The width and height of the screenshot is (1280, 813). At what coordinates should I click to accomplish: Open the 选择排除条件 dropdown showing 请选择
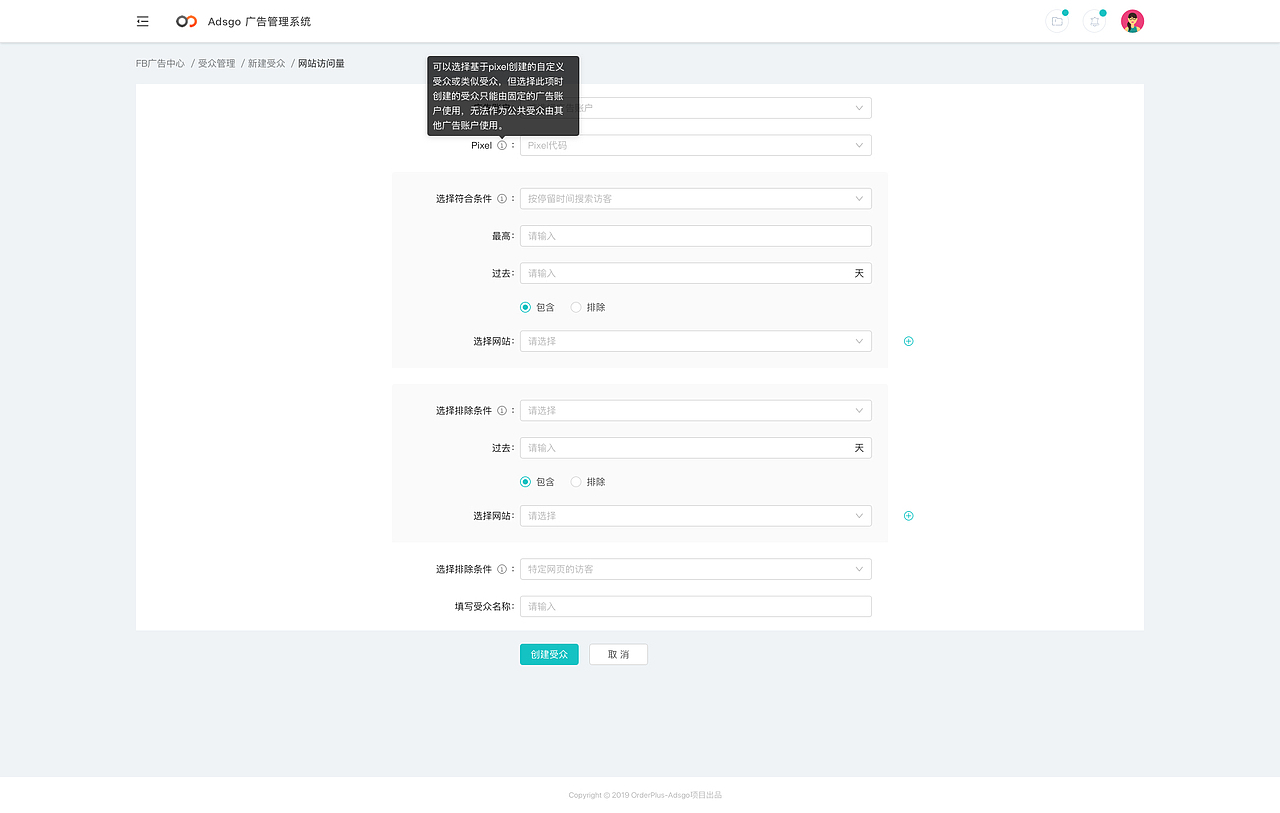[x=696, y=410]
